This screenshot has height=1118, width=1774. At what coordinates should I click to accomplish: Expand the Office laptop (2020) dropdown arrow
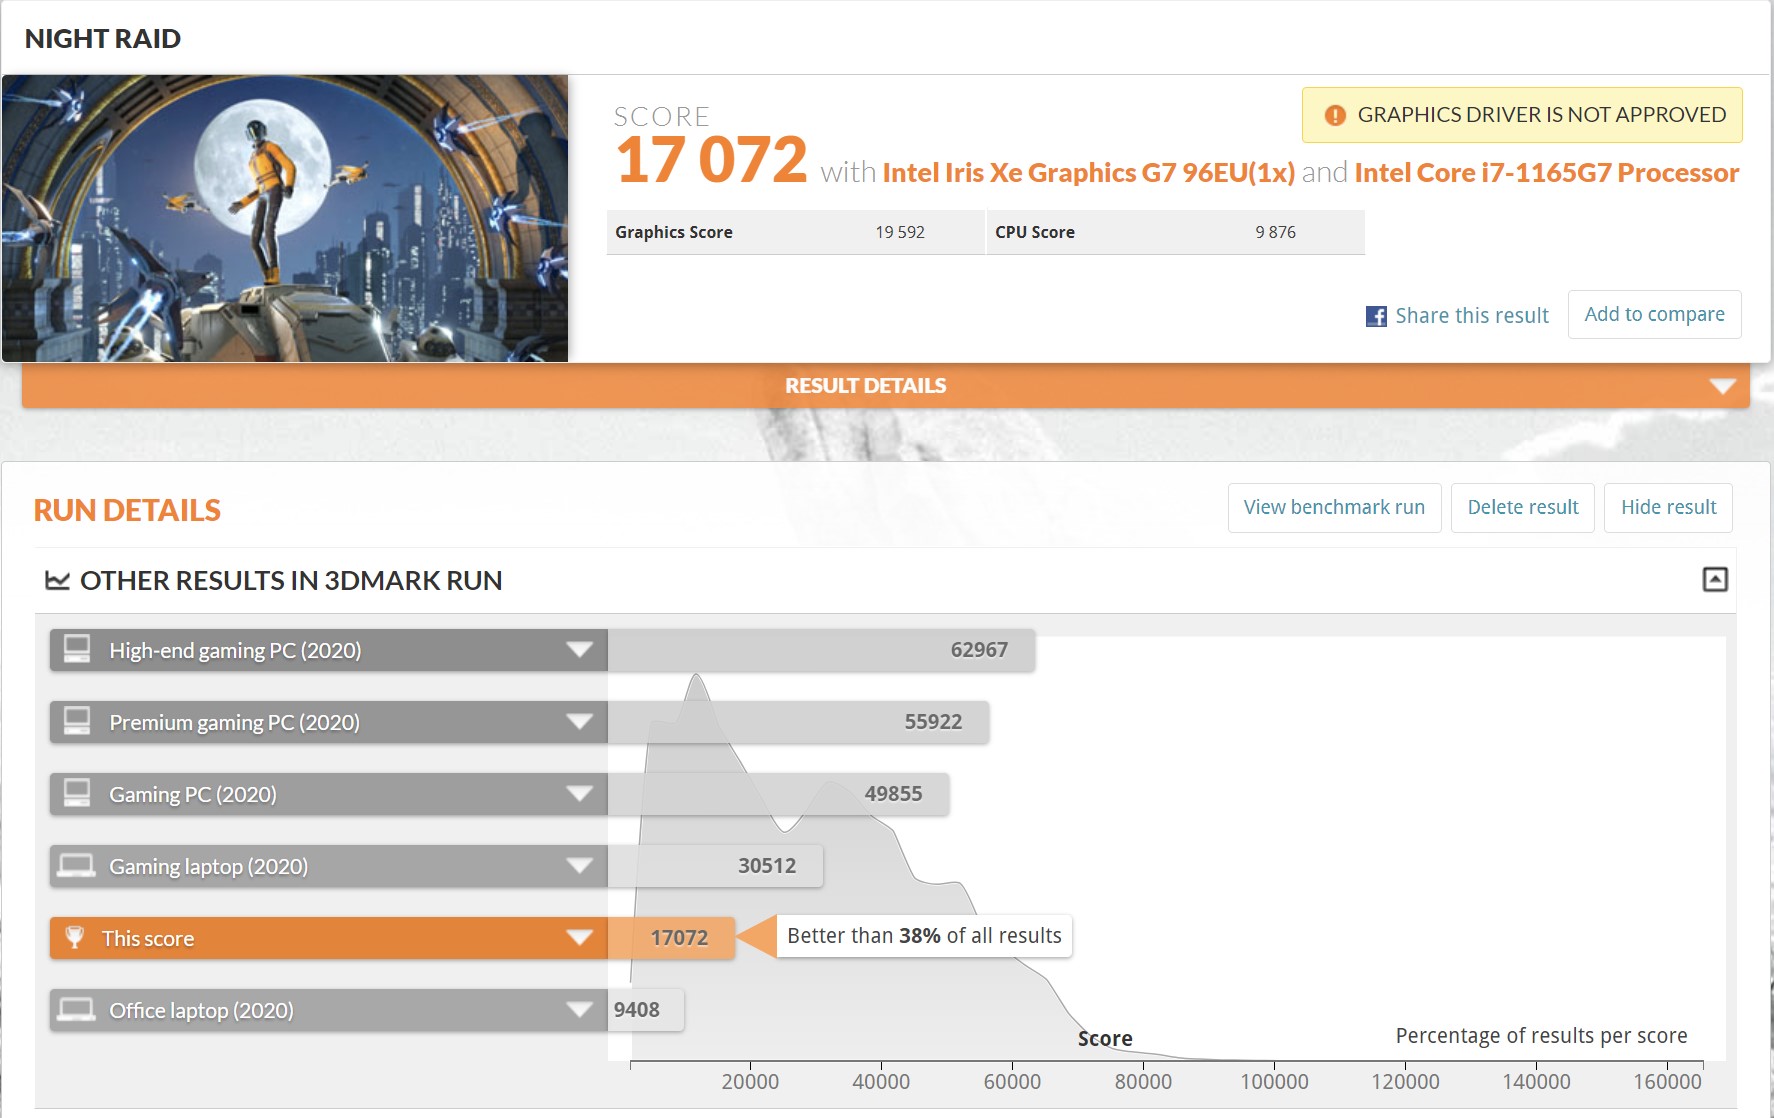[x=580, y=1010]
